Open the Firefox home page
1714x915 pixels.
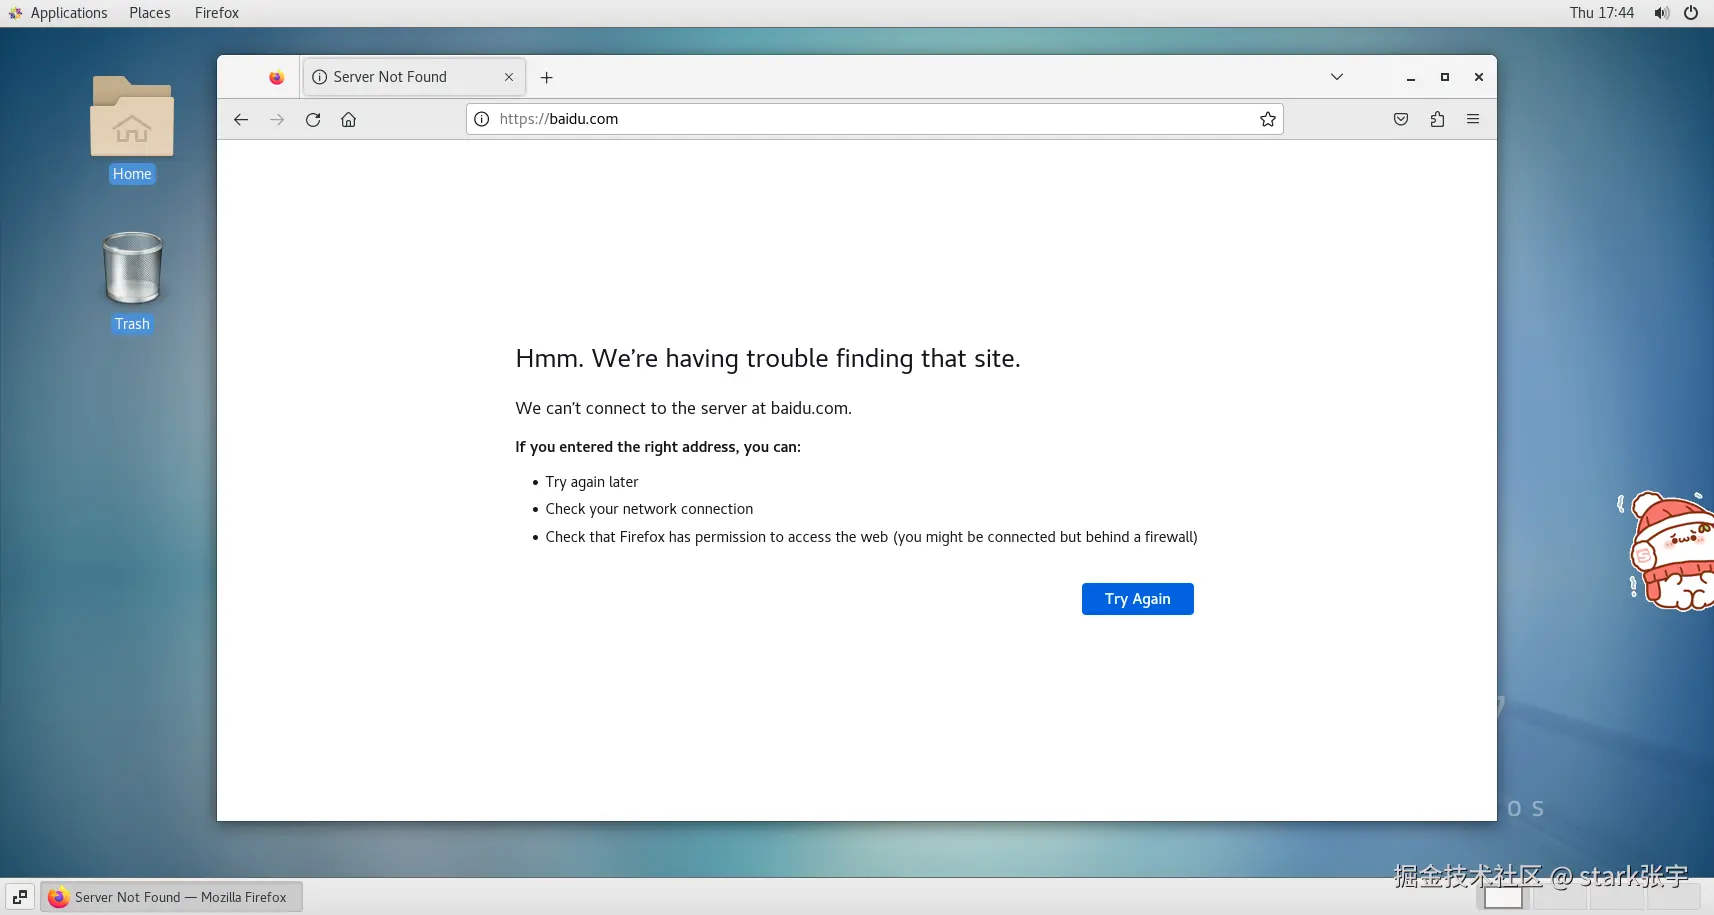point(348,120)
